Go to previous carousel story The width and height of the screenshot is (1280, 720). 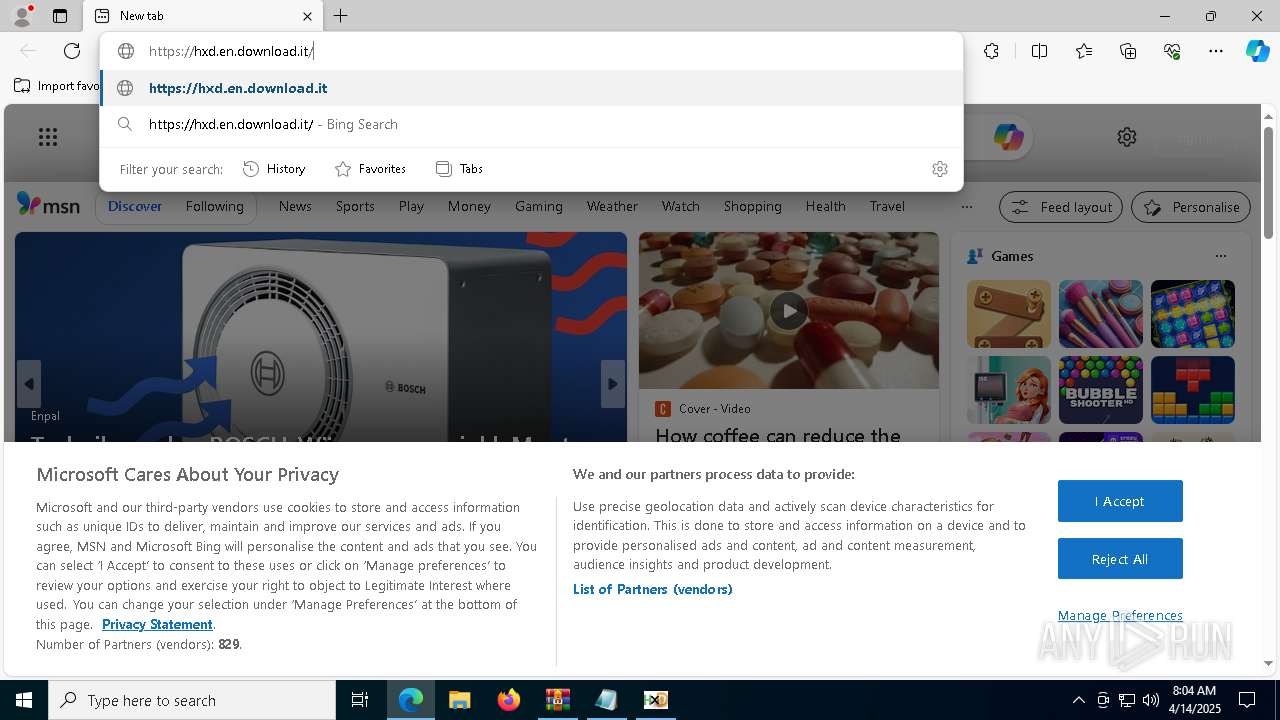click(x=29, y=384)
